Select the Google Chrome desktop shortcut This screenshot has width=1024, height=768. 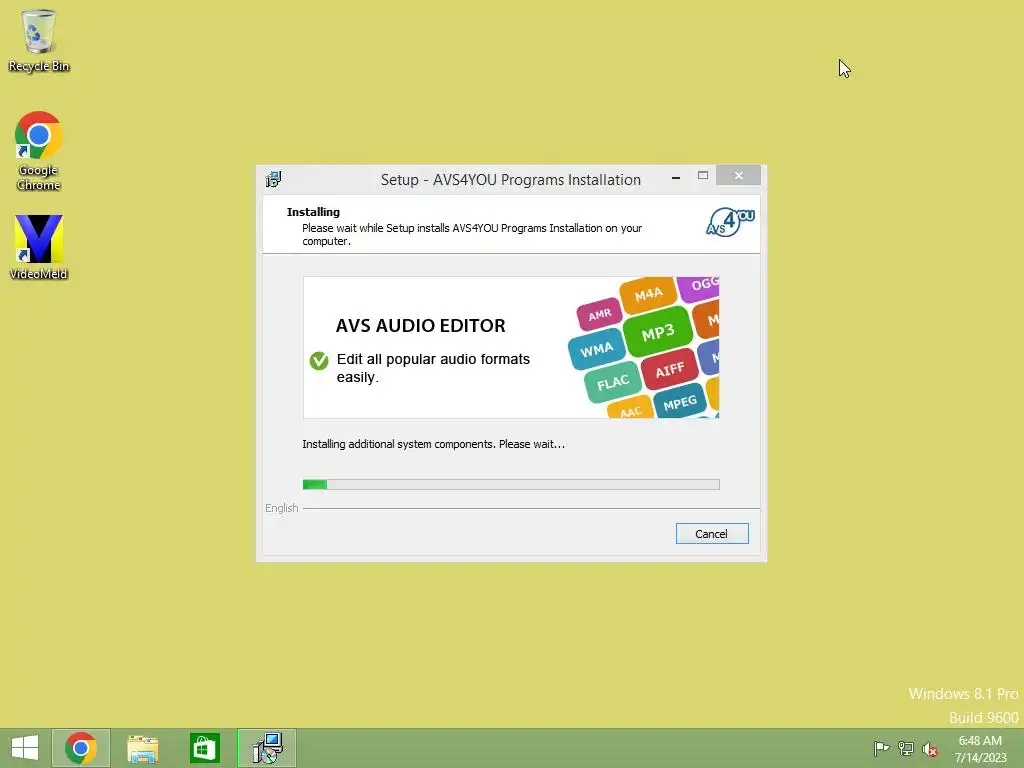pos(39,152)
